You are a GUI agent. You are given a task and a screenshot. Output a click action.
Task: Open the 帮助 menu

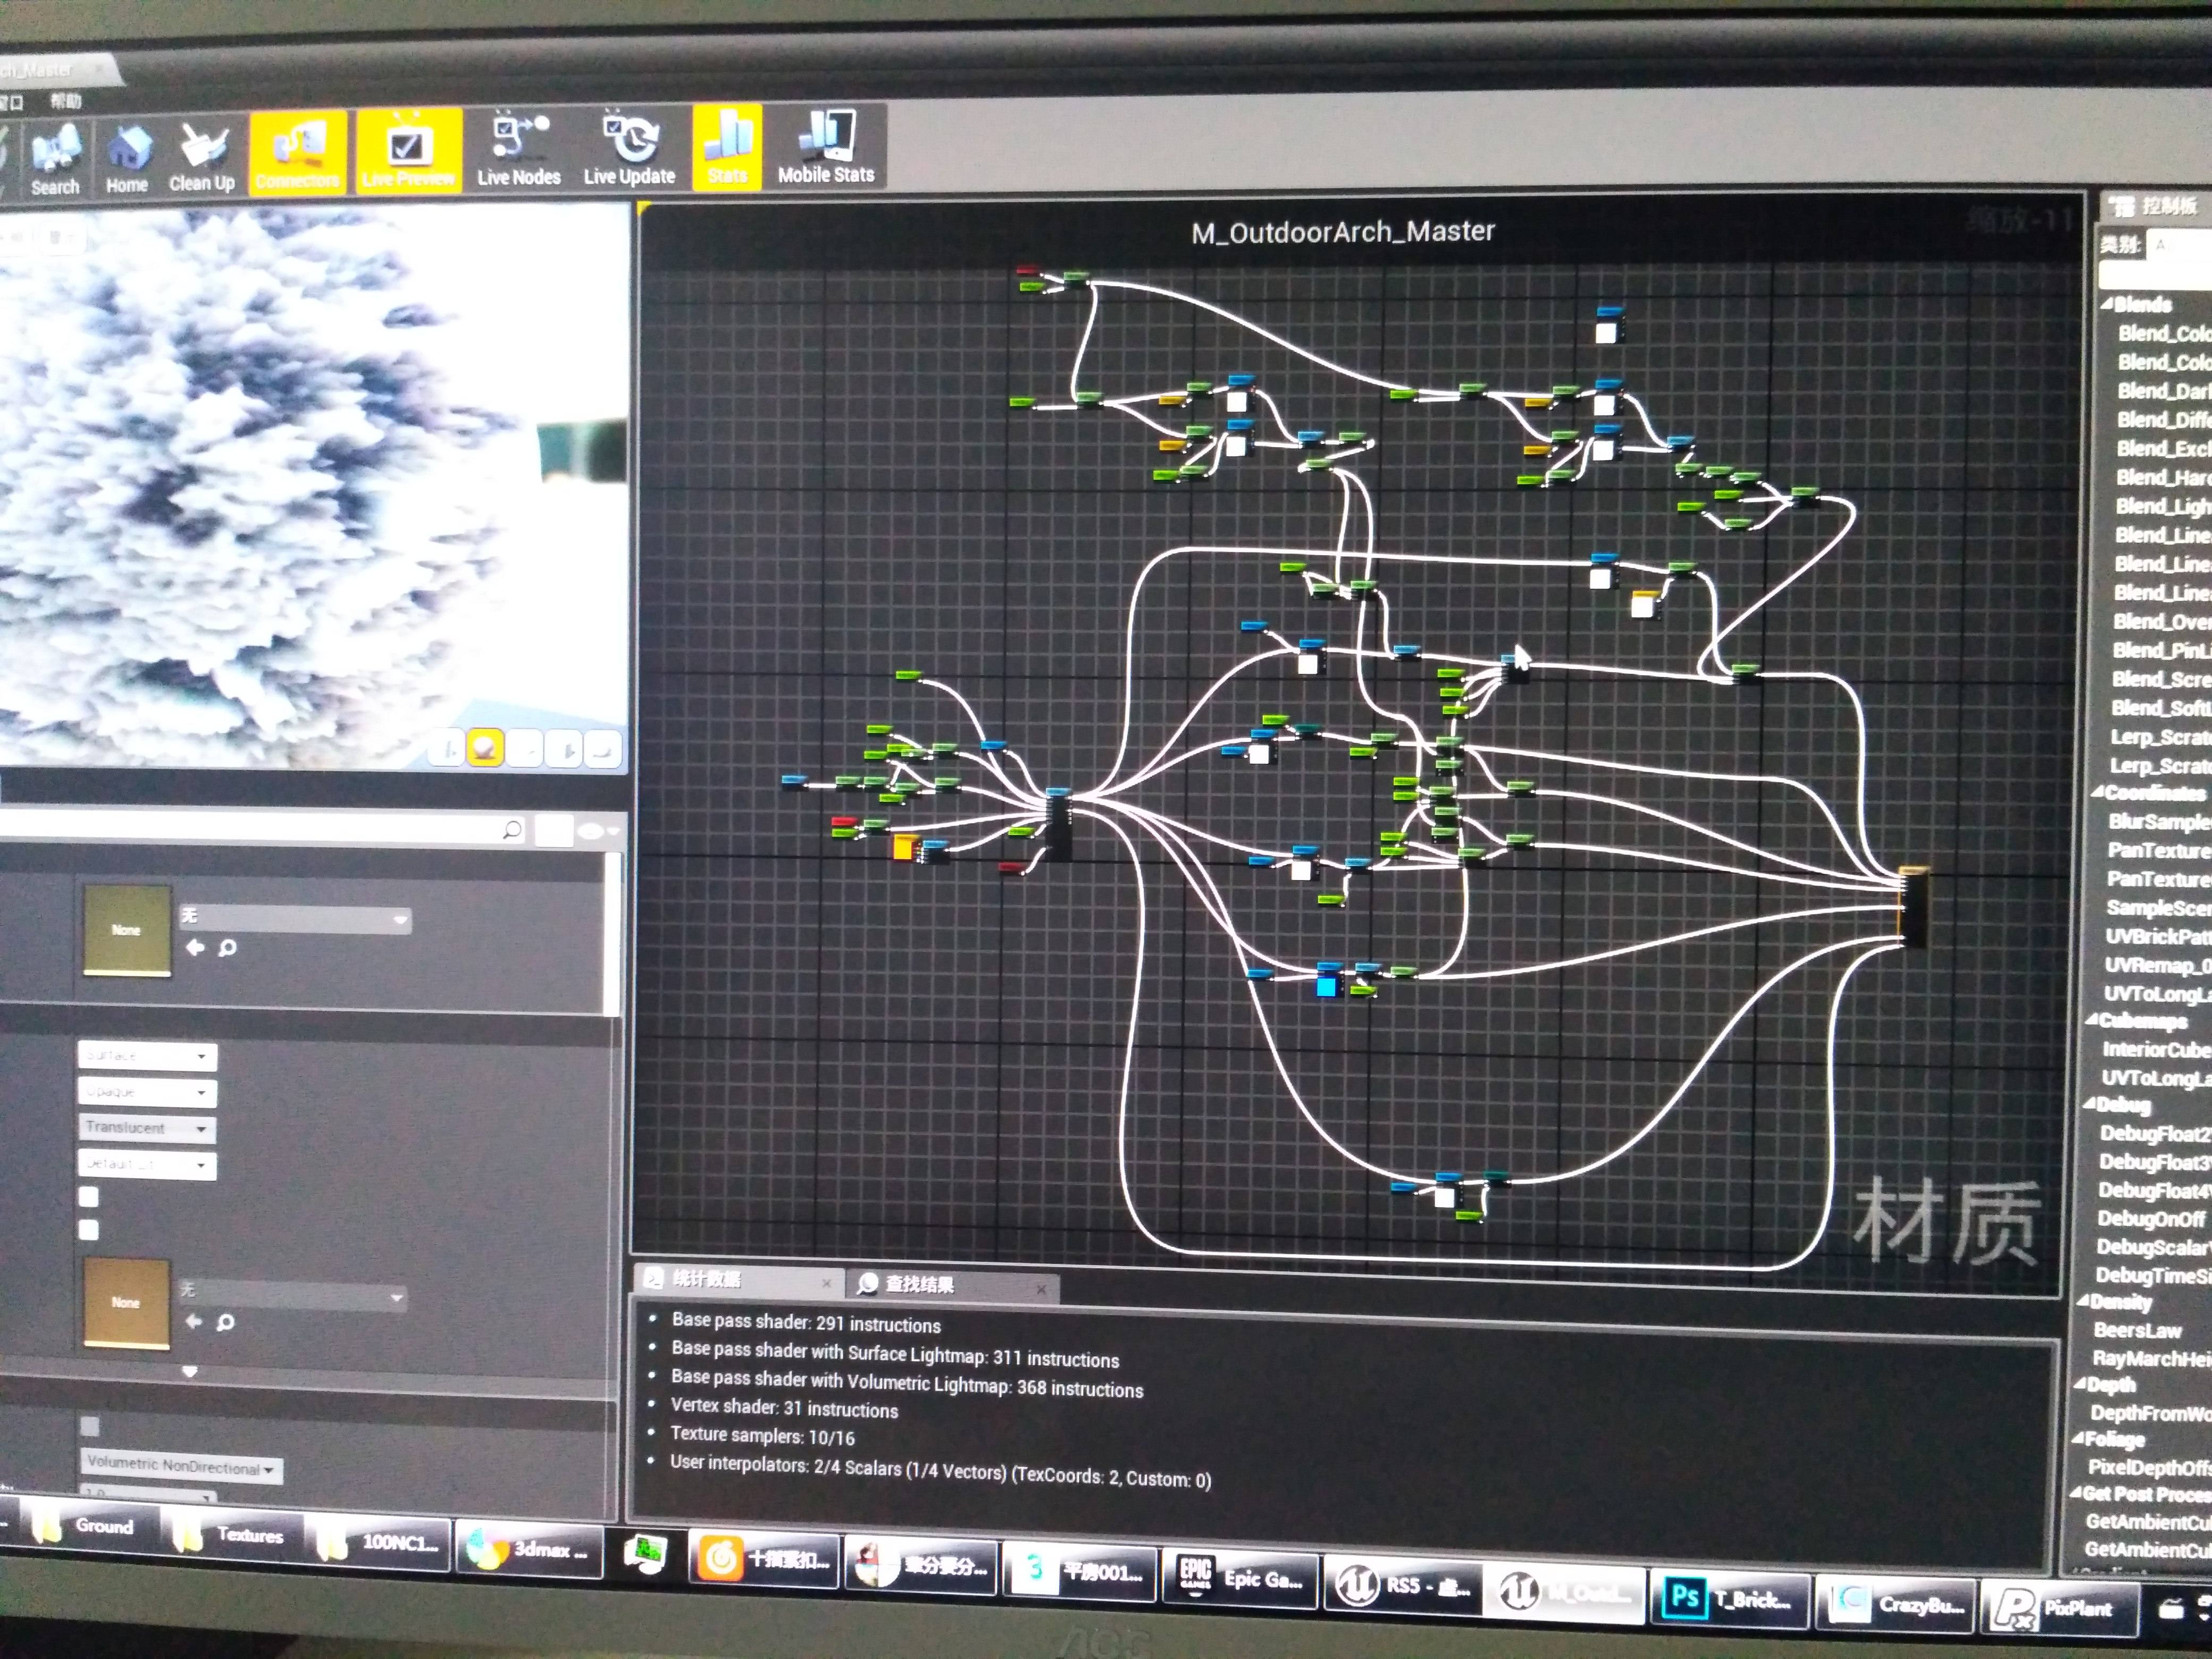click(x=66, y=100)
